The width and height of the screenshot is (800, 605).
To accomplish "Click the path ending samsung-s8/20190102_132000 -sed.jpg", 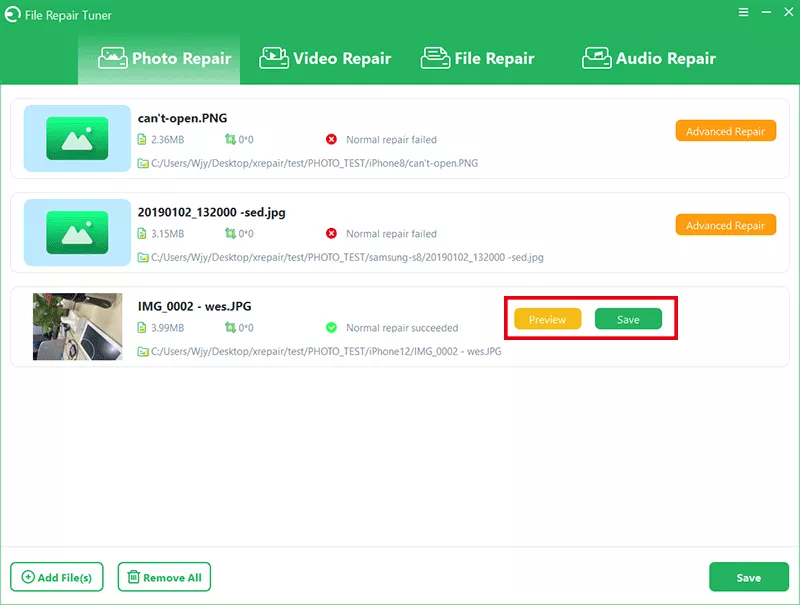I will [x=347, y=257].
